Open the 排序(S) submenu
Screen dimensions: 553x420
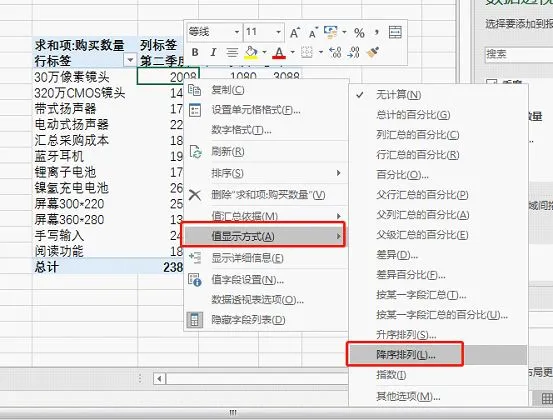266,173
